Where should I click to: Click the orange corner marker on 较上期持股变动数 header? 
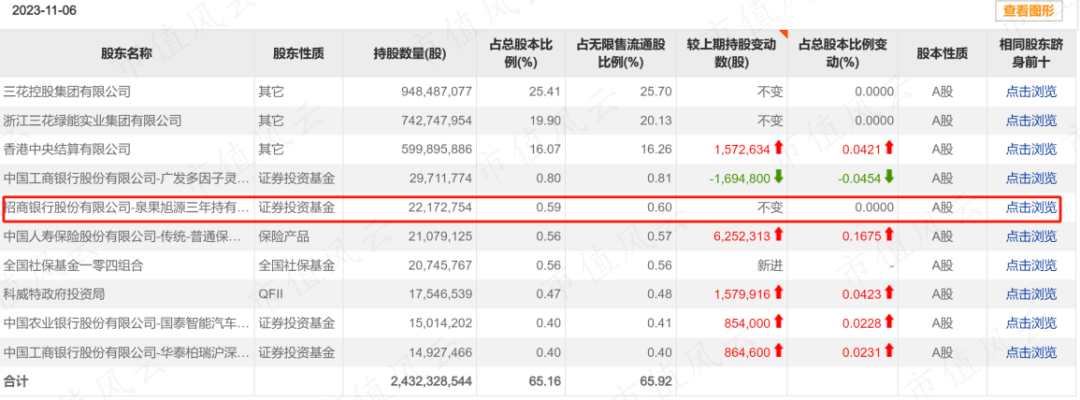(784, 34)
